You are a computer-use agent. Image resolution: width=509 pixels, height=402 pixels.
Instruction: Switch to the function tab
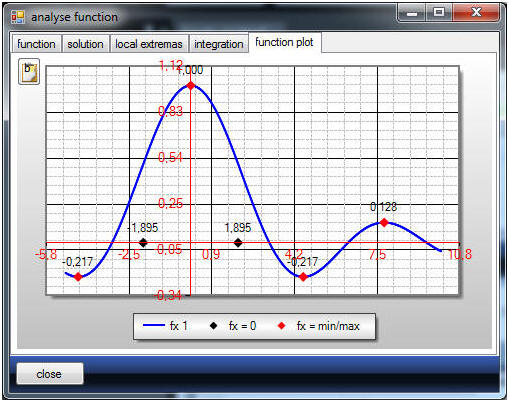[36, 44]
